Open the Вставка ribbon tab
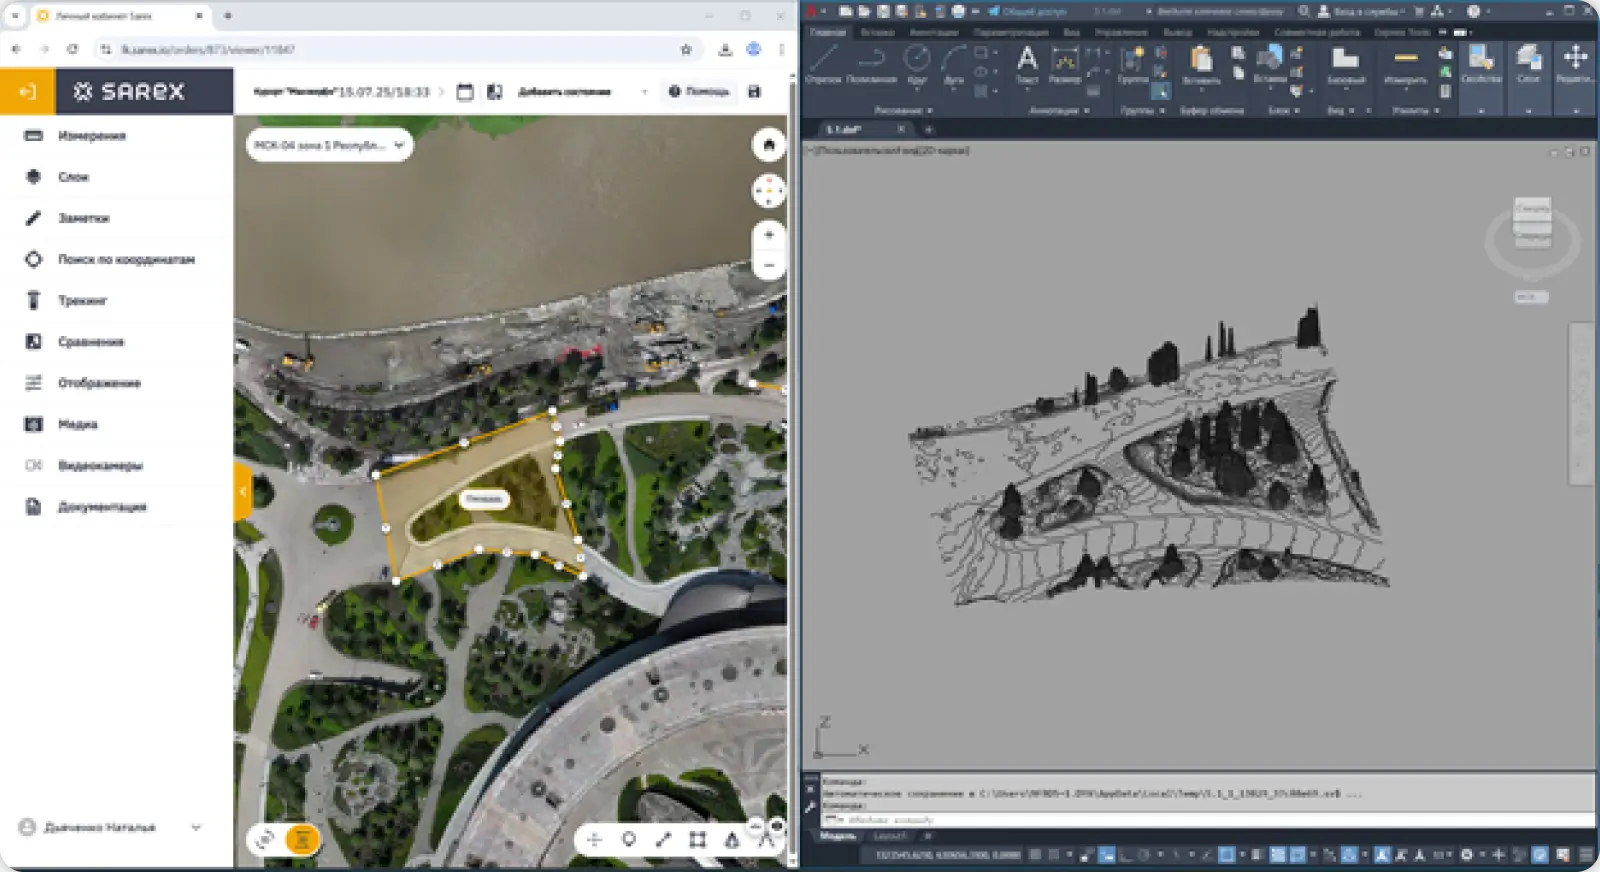Viewport: 1600px width, 872px height. coord(877,32)
